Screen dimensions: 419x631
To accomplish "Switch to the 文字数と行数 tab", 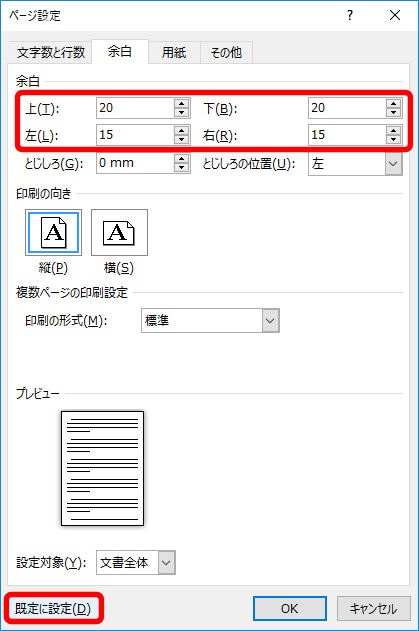I will [x=51, y=52].
